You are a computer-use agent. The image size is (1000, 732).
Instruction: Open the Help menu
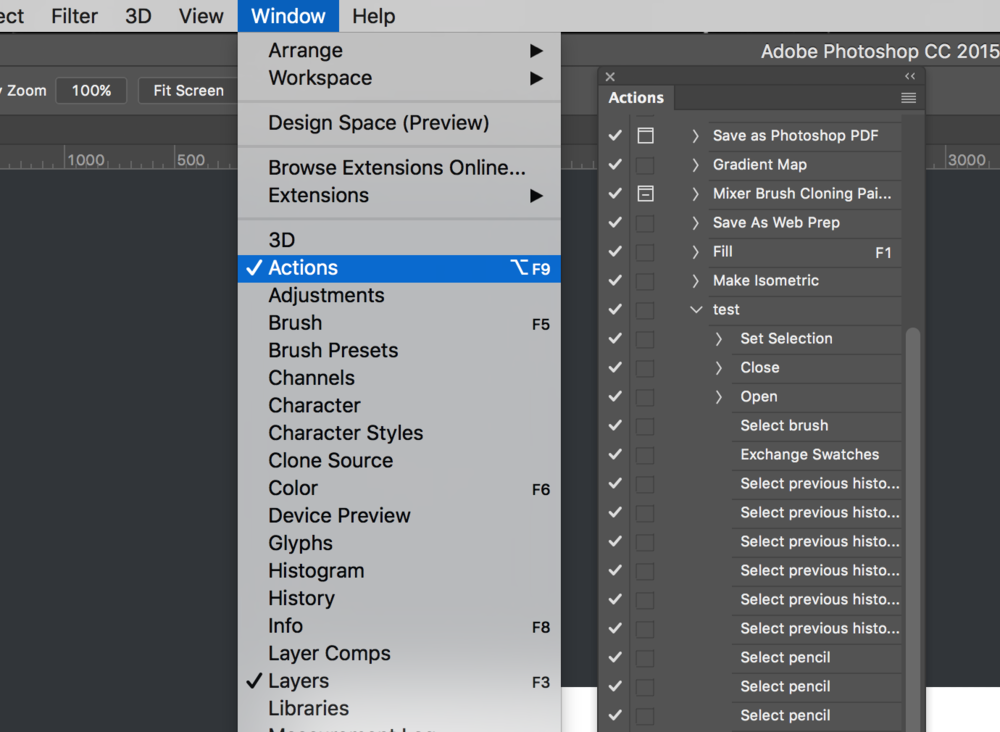tap(373, 16)
